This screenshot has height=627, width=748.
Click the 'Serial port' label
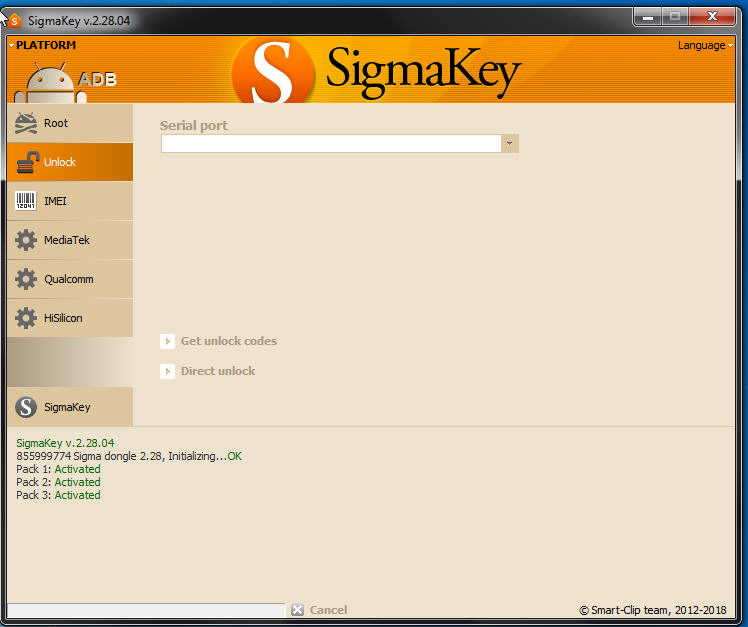tap(194, 125)
